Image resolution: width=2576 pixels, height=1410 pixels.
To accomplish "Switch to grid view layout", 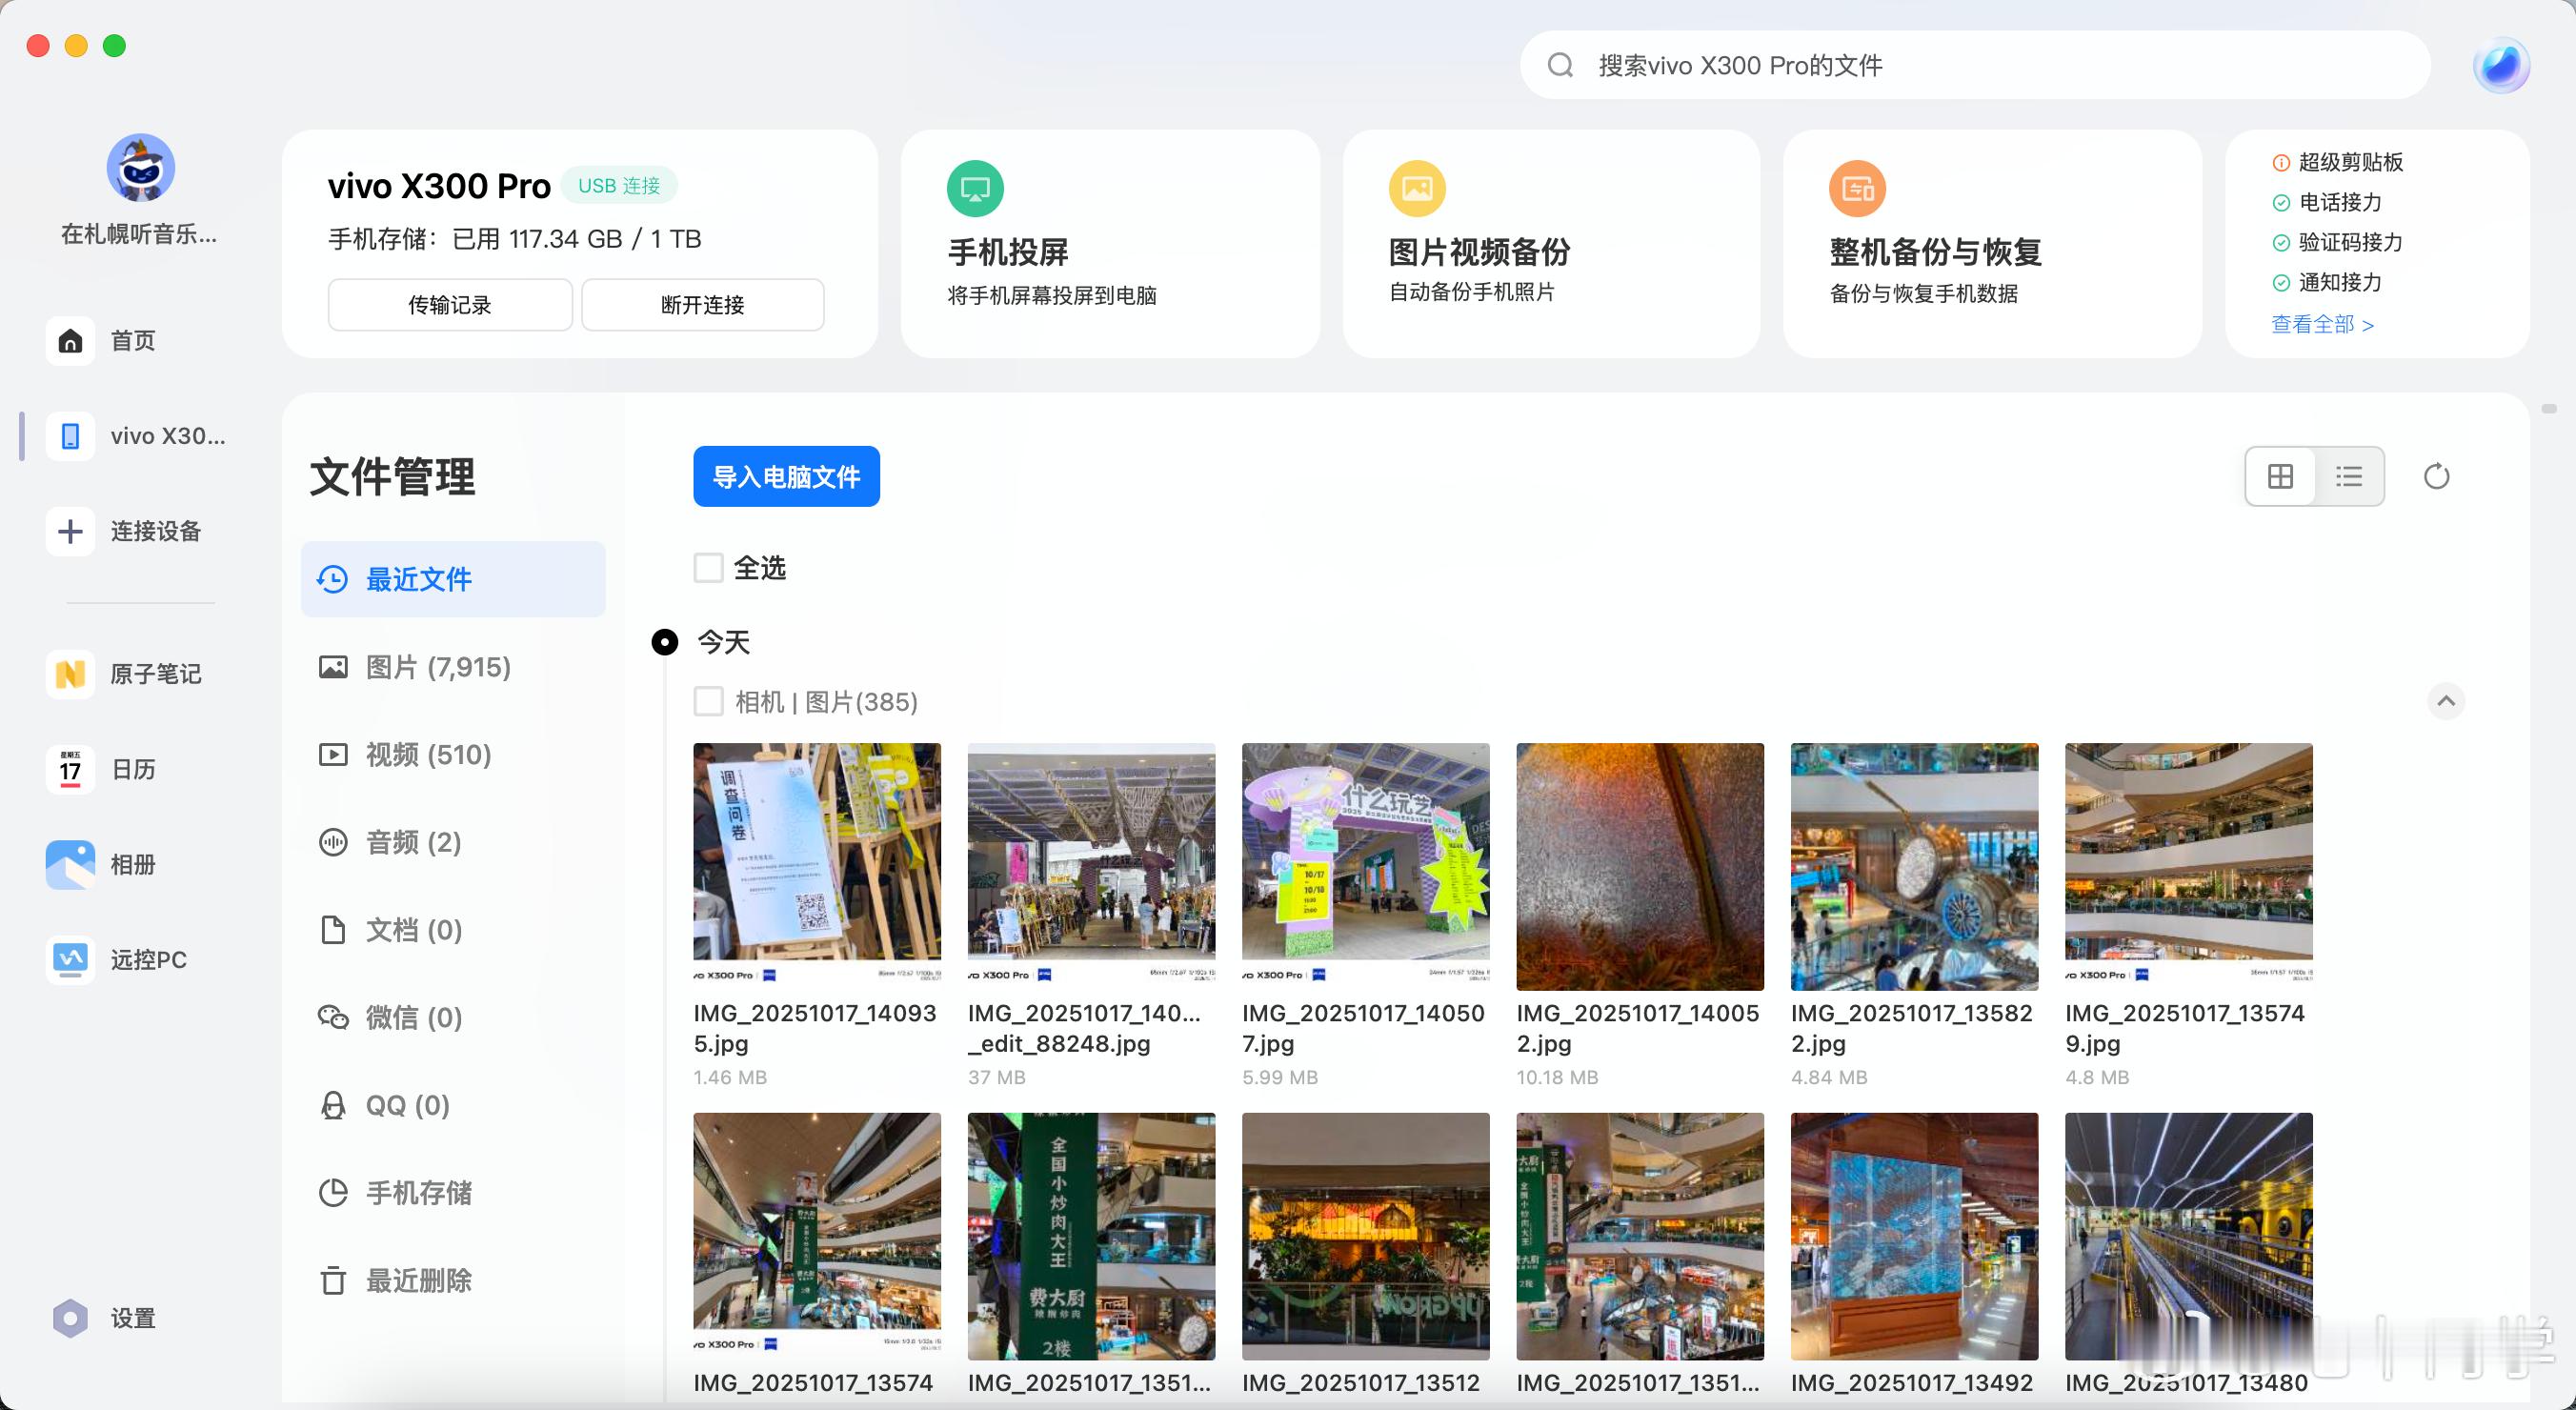I will 2280,476.
